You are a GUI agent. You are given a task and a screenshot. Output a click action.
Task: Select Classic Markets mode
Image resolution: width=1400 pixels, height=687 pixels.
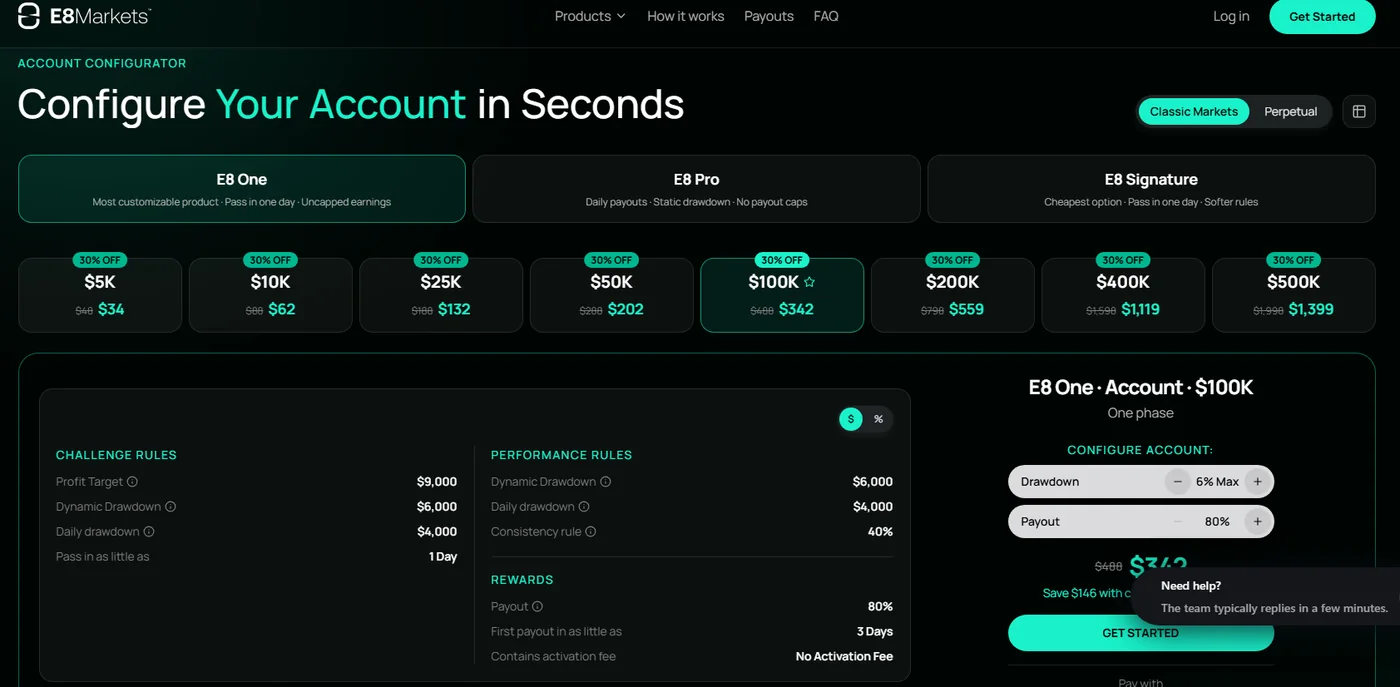click(x=1194, y=111)
